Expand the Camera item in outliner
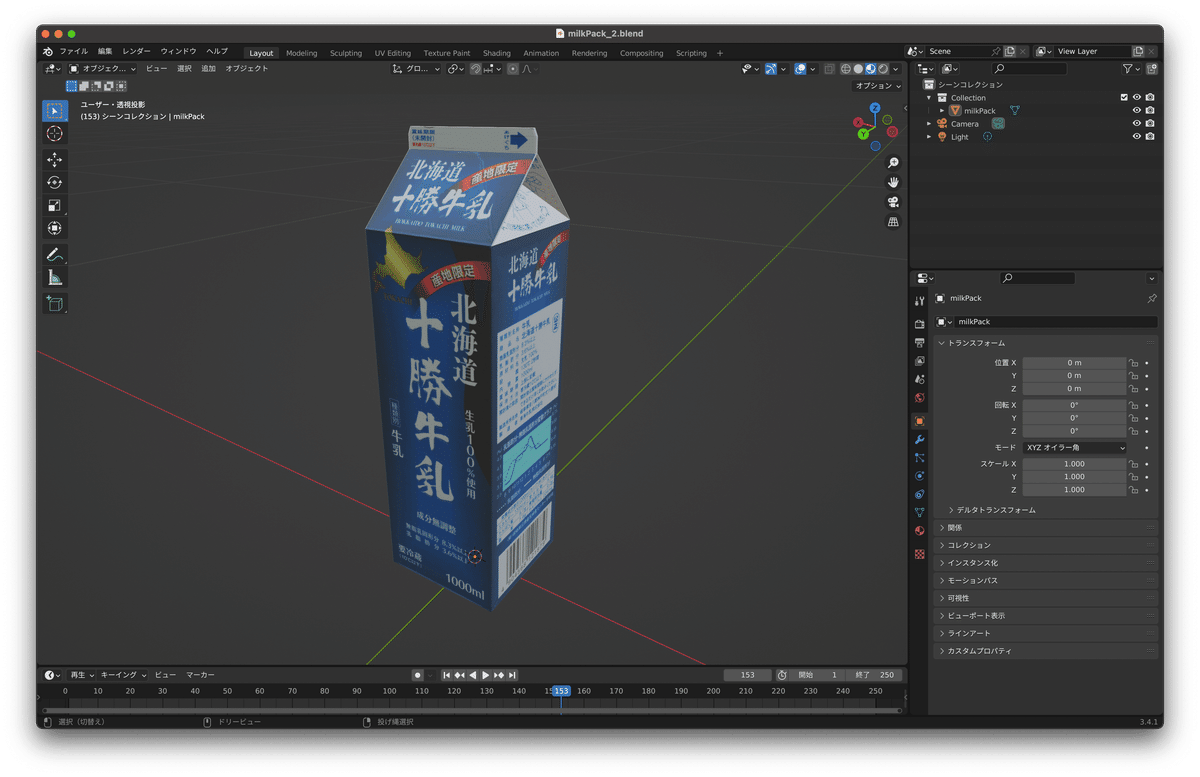Viewport: 1200px width, 777px height. tap(929, 124)
